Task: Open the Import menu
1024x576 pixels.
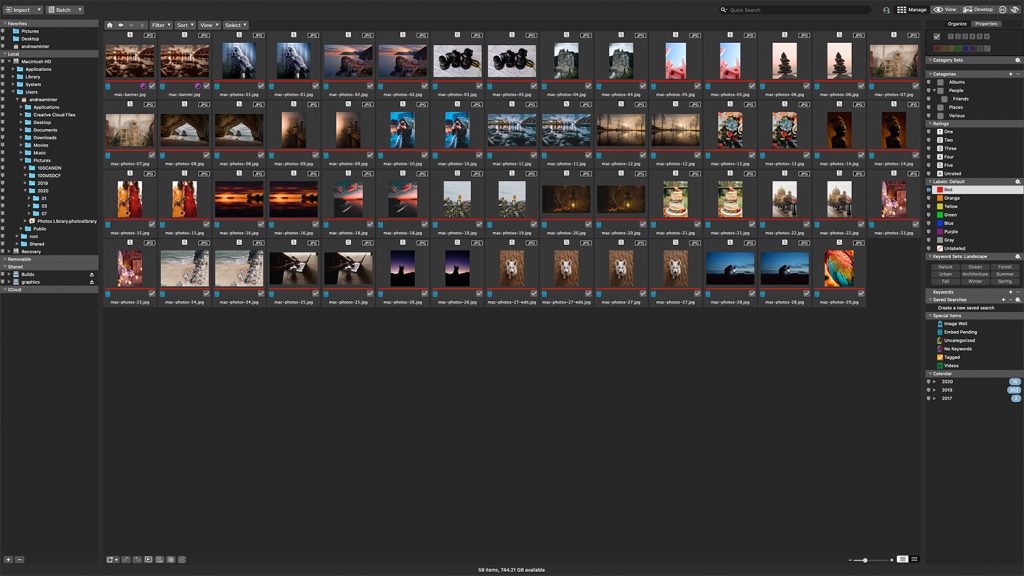Action: tap(19, 10)
